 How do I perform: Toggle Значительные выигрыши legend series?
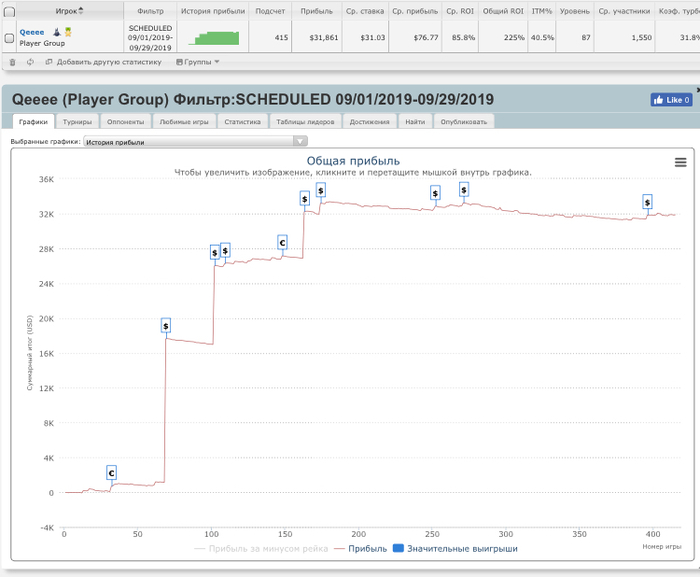[455, 549]
